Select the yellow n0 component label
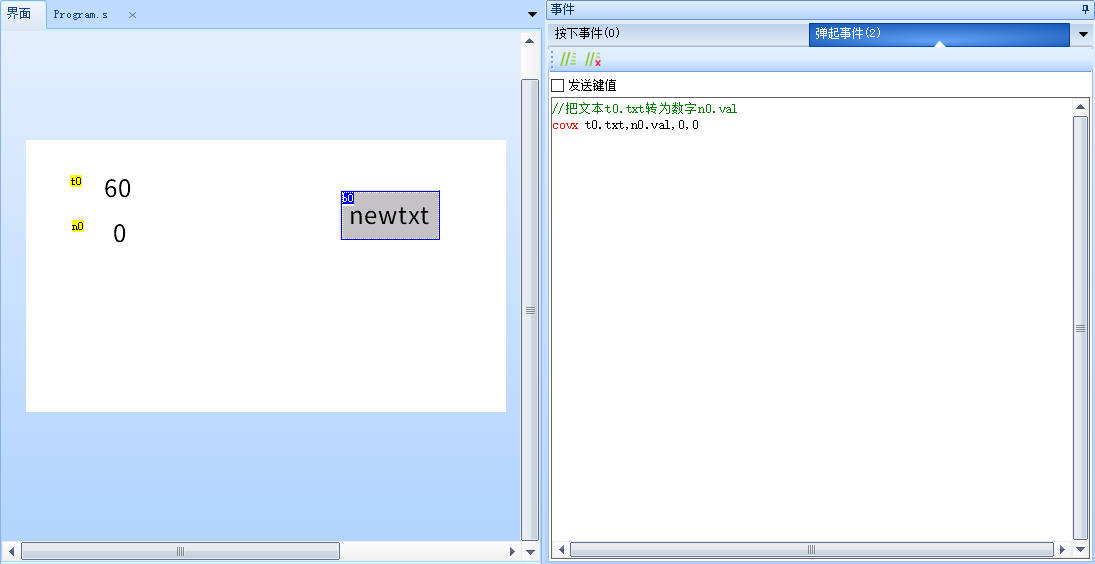Screen dimensions: 1095x564 pyautogui.click(x=77, y=226)
